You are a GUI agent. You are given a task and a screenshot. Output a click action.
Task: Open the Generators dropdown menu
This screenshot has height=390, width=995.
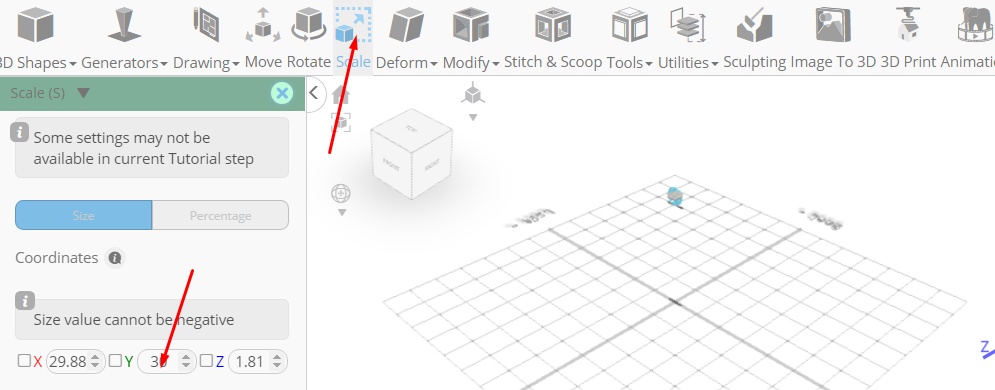click(x=124, y=63)
